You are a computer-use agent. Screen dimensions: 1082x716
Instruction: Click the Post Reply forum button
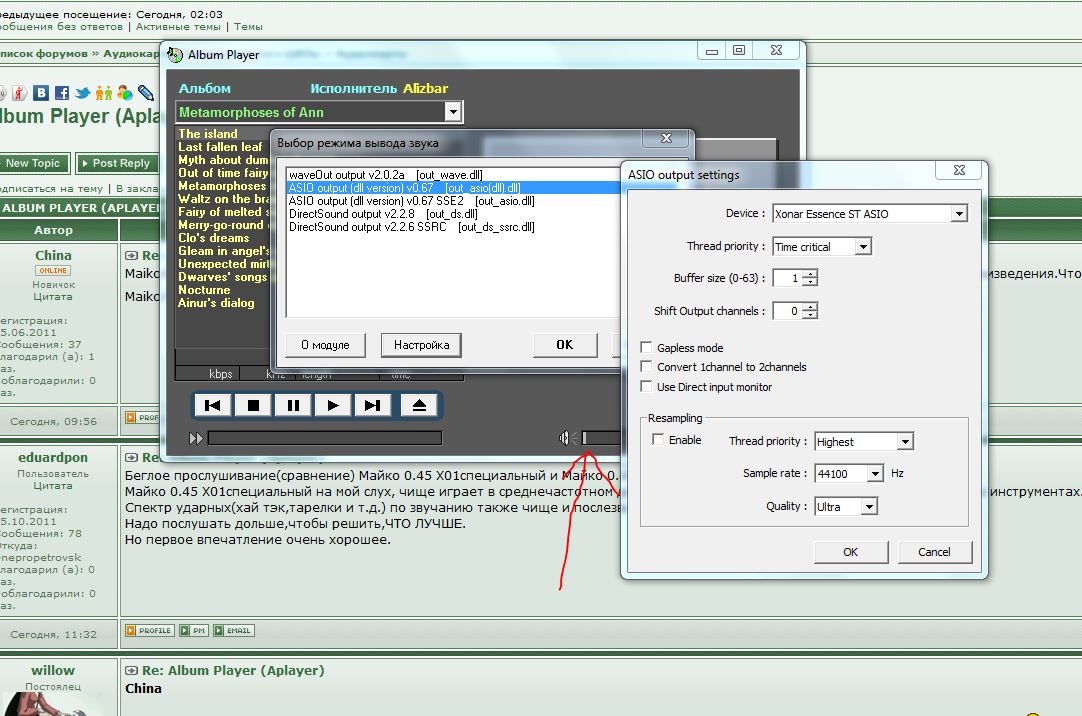click(116, 163)
